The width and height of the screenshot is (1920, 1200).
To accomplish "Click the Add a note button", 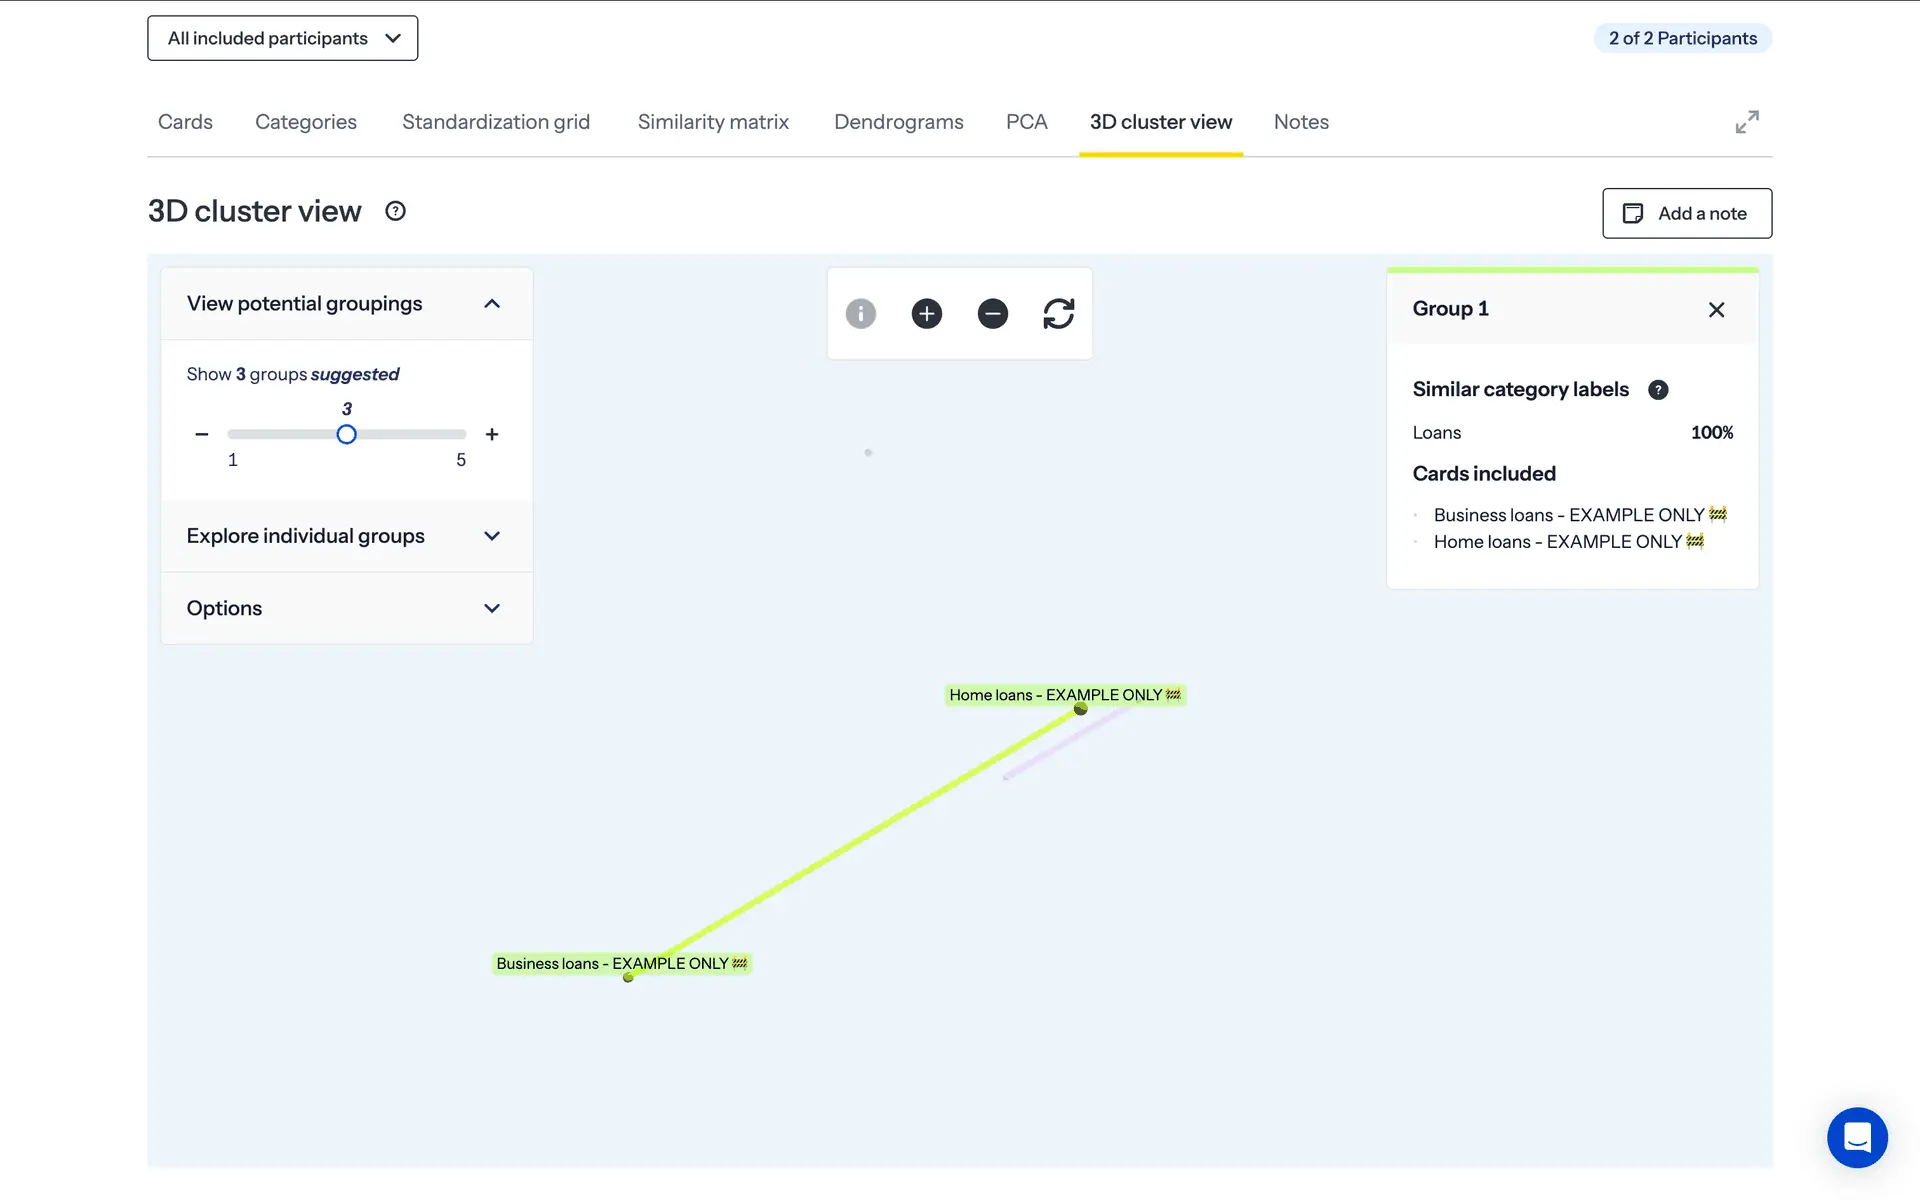I will [1686, 213].
